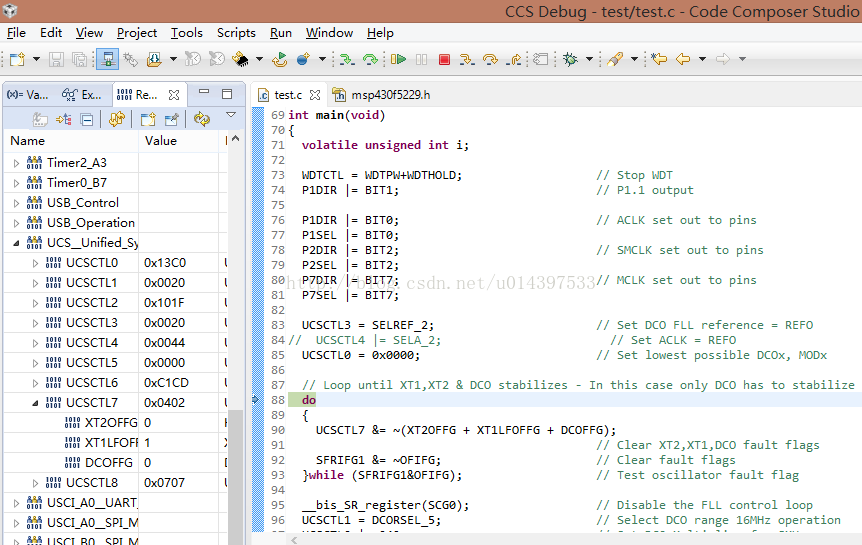
Task: Click the Suspend (pause) toolbar icon
Action: point(421,60)
